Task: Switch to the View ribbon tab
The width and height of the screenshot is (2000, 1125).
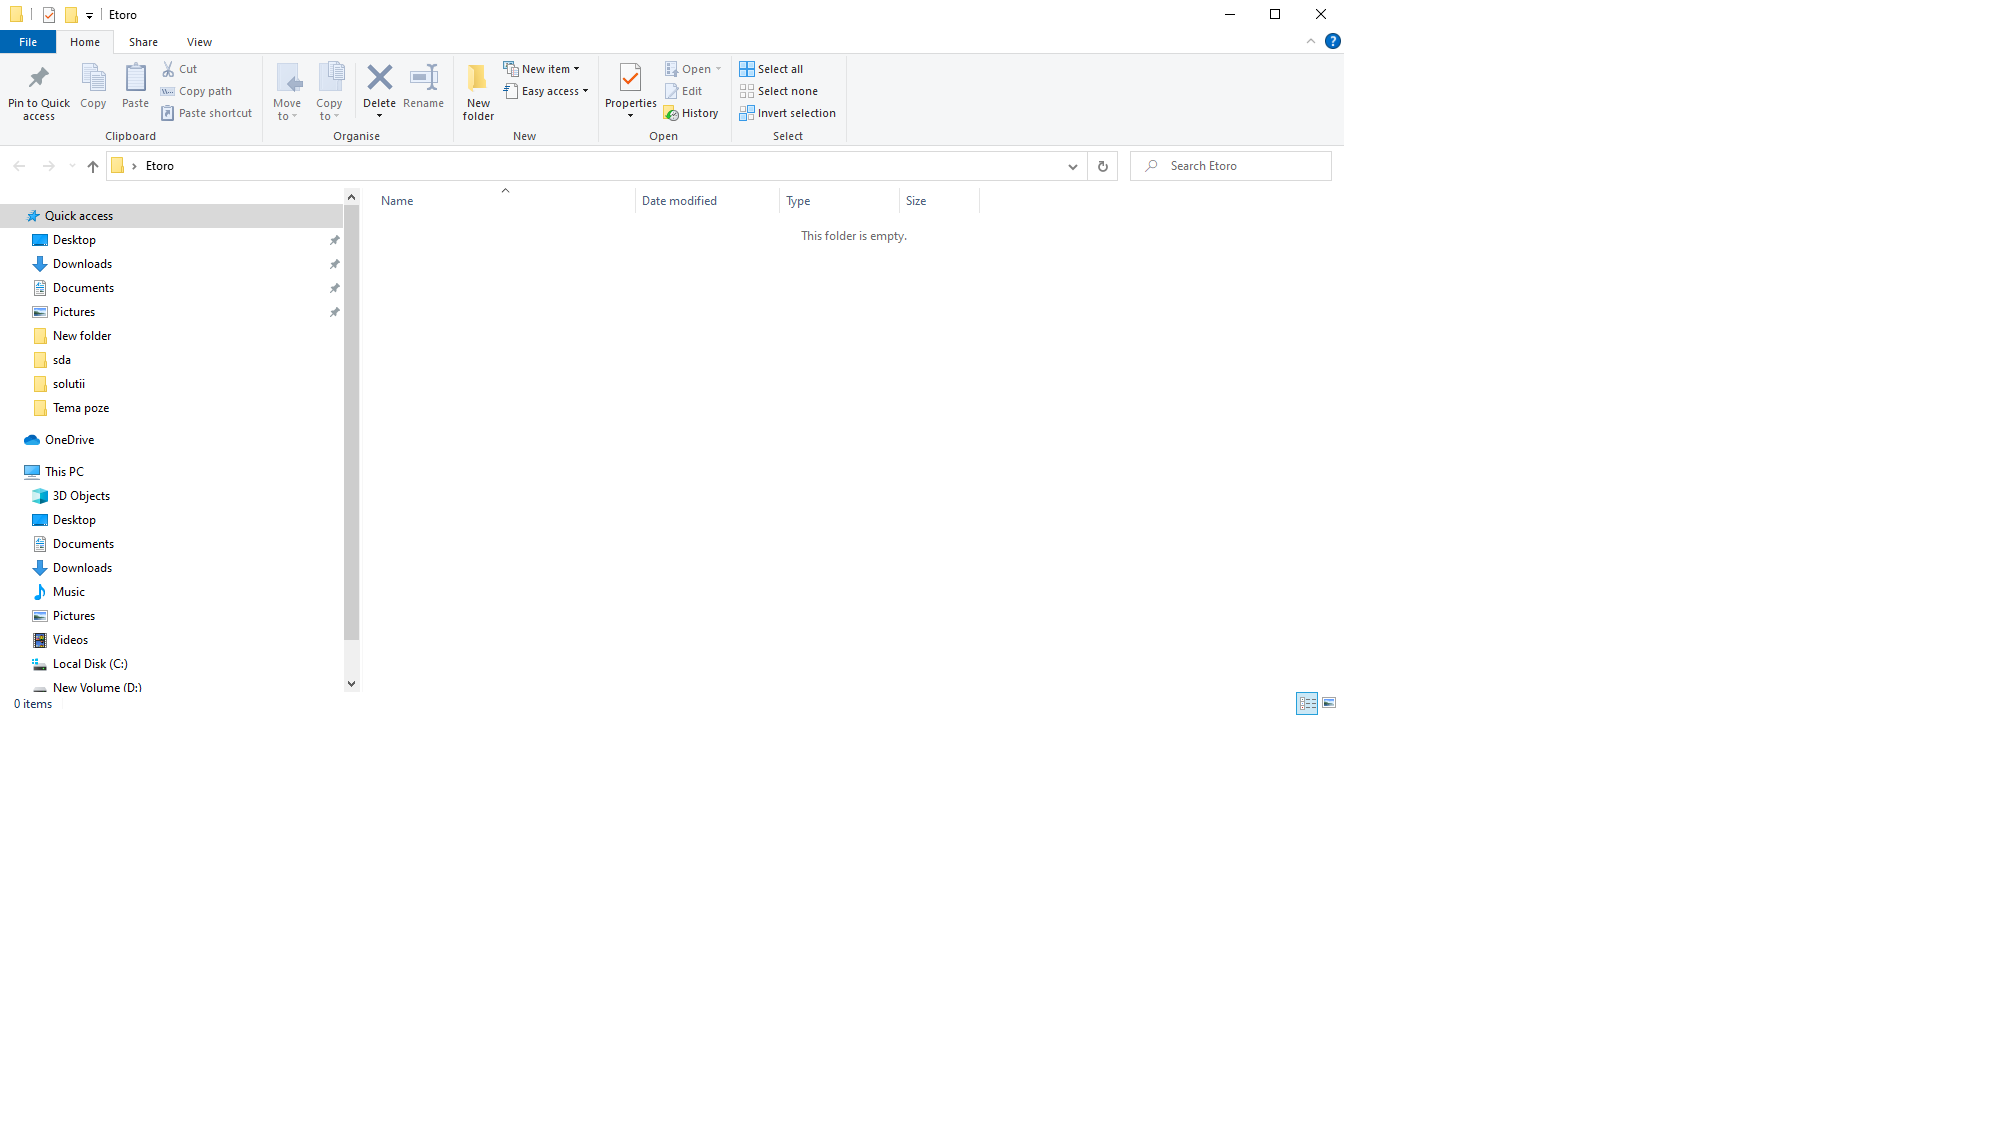Action: 199,42
